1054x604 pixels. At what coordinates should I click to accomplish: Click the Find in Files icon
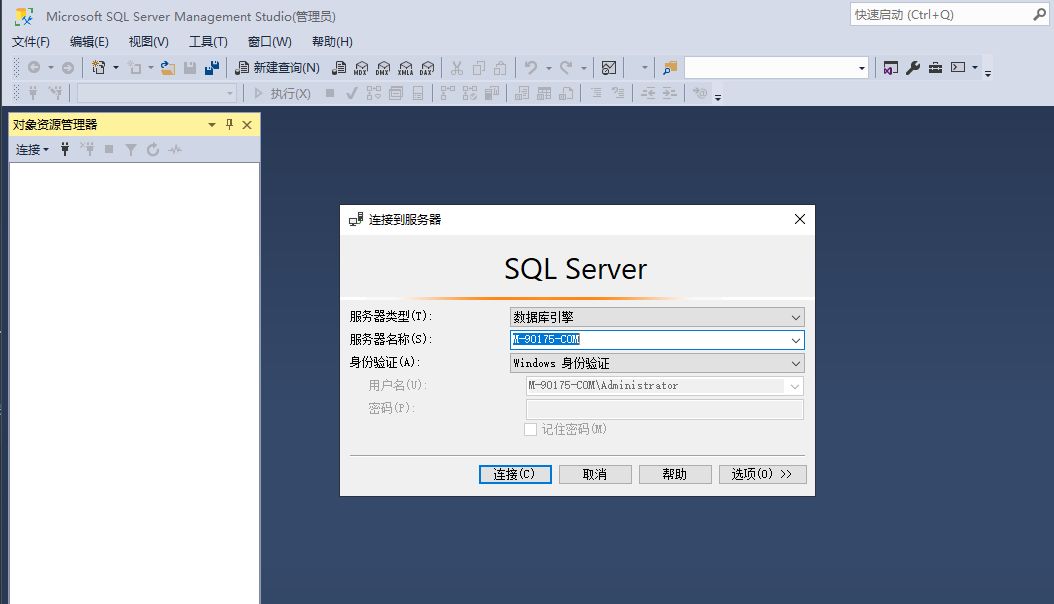pos(670,67)
